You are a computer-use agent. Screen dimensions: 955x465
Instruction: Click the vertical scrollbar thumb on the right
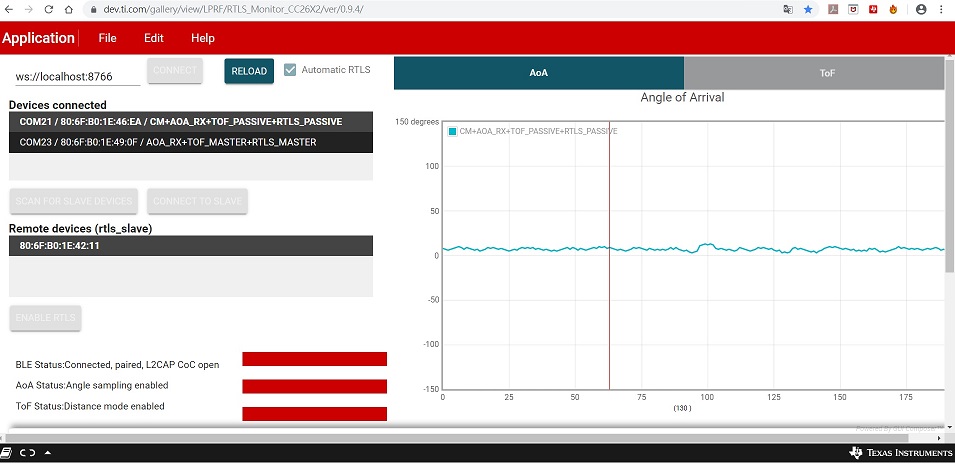[950, 165]
